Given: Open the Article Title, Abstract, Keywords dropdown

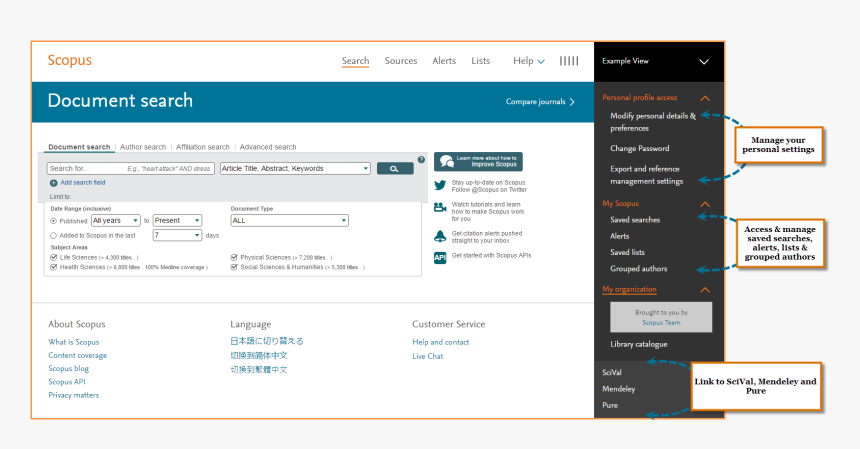Looking at the screenshot, I should tap(295, 168).
